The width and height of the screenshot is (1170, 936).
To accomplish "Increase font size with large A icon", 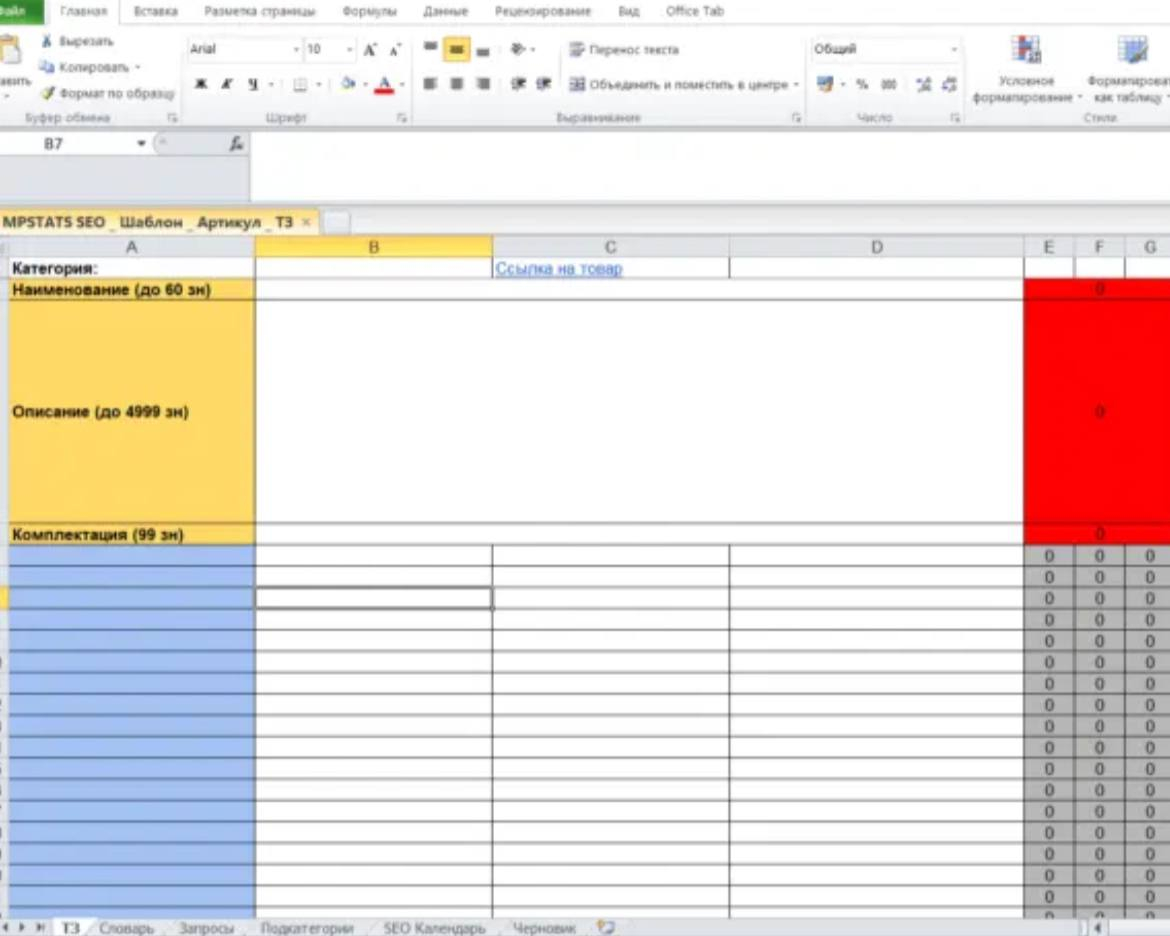I will coord(369,50).
